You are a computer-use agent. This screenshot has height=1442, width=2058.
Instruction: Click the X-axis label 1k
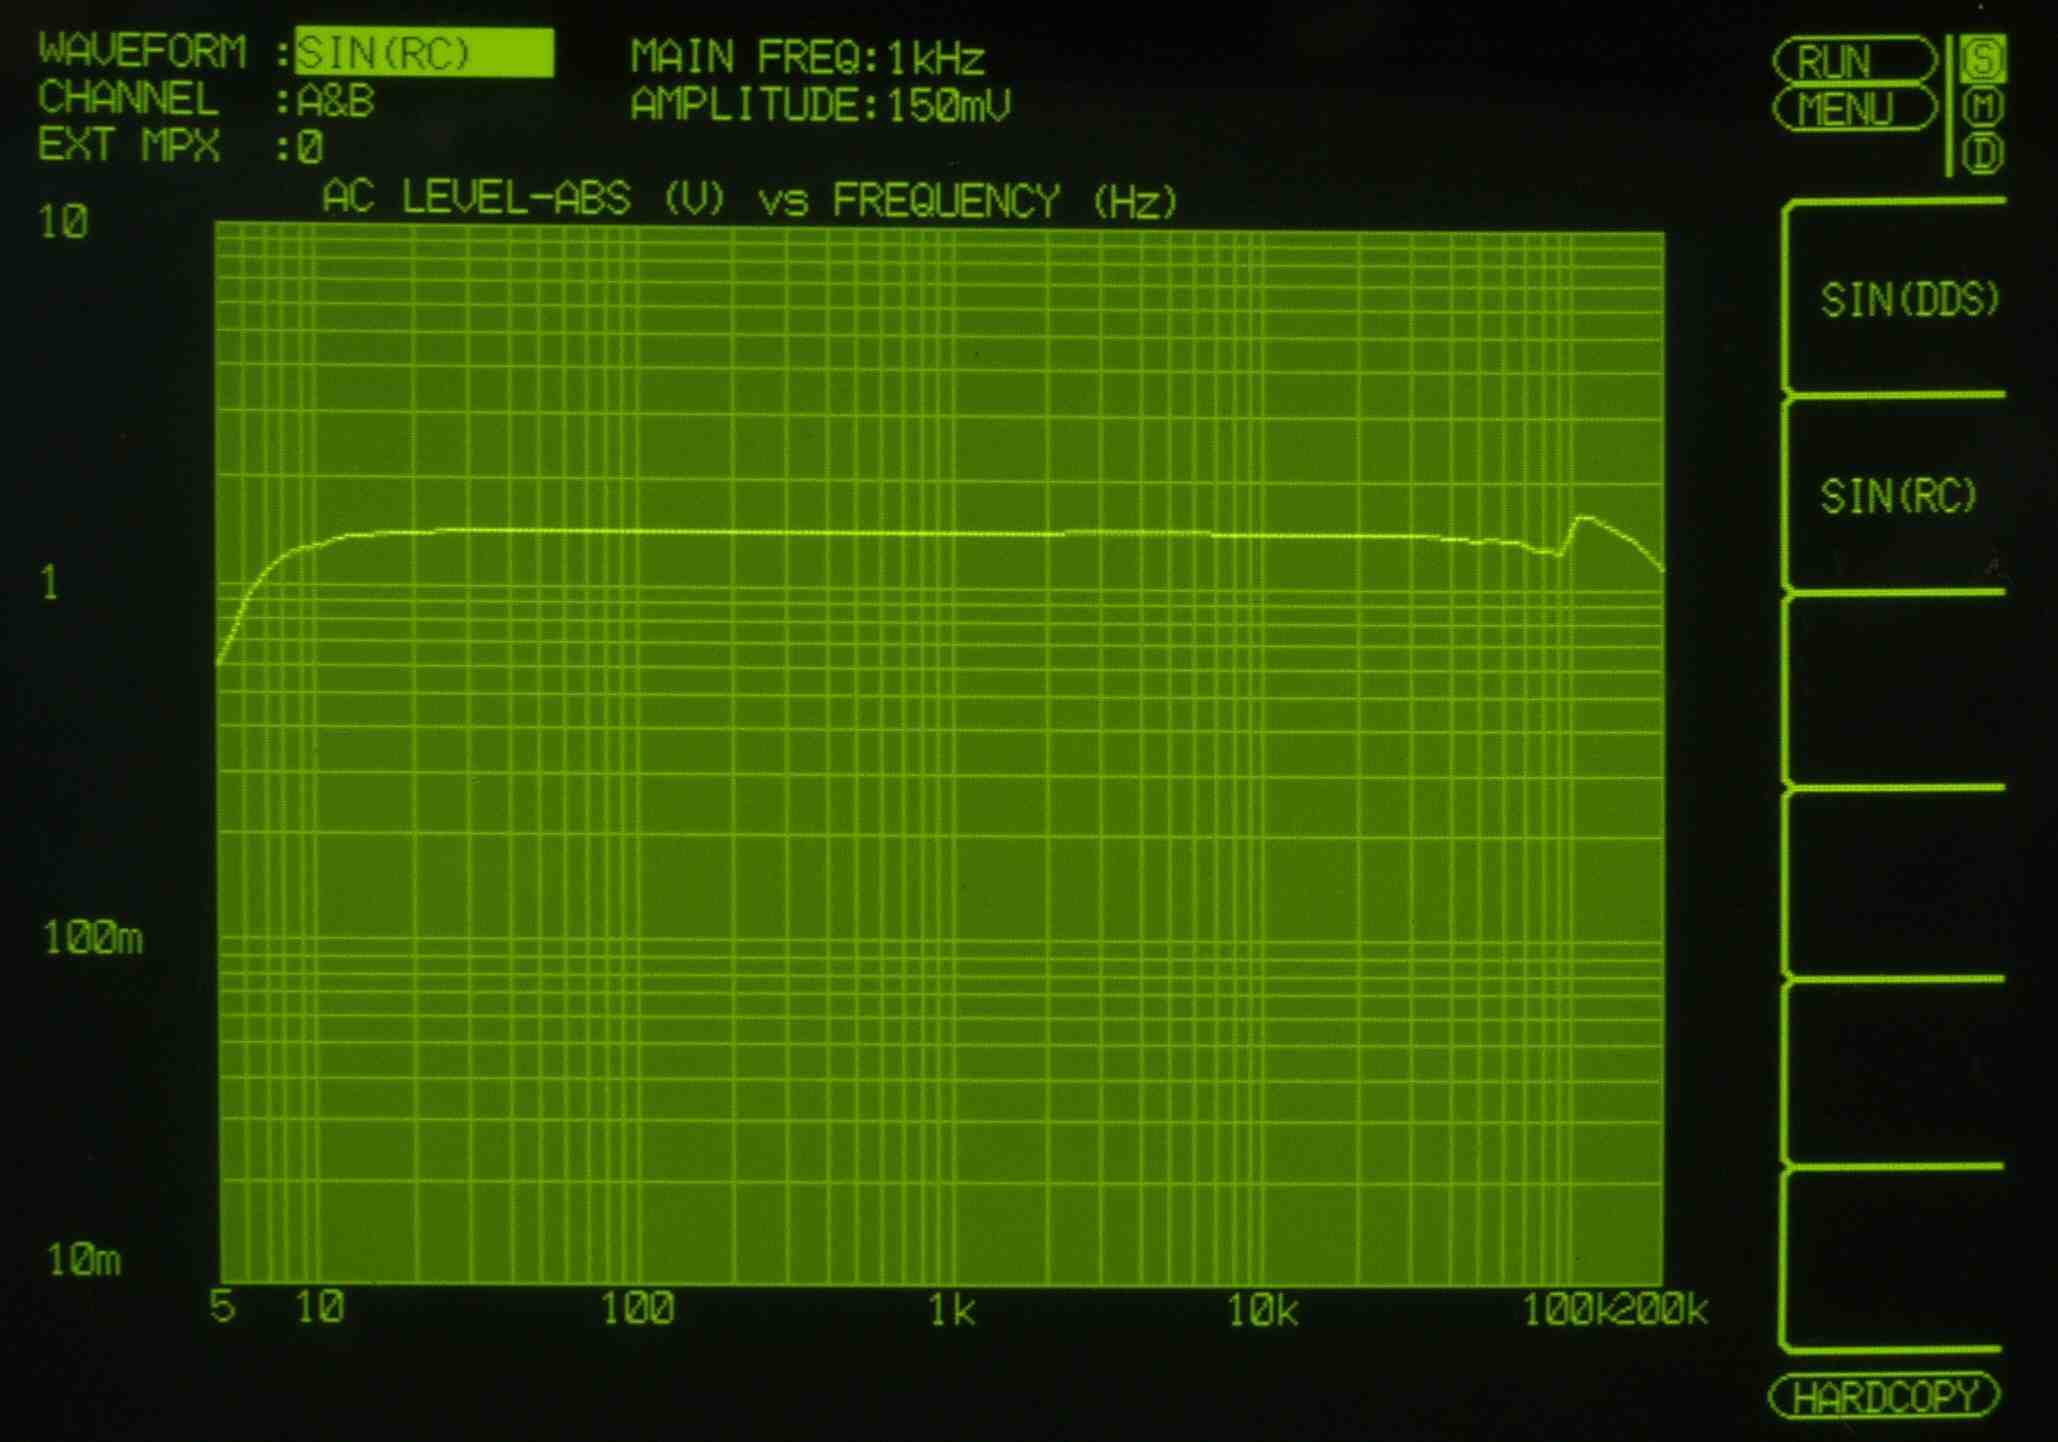pyautogui.click(x=951, y=1309)
